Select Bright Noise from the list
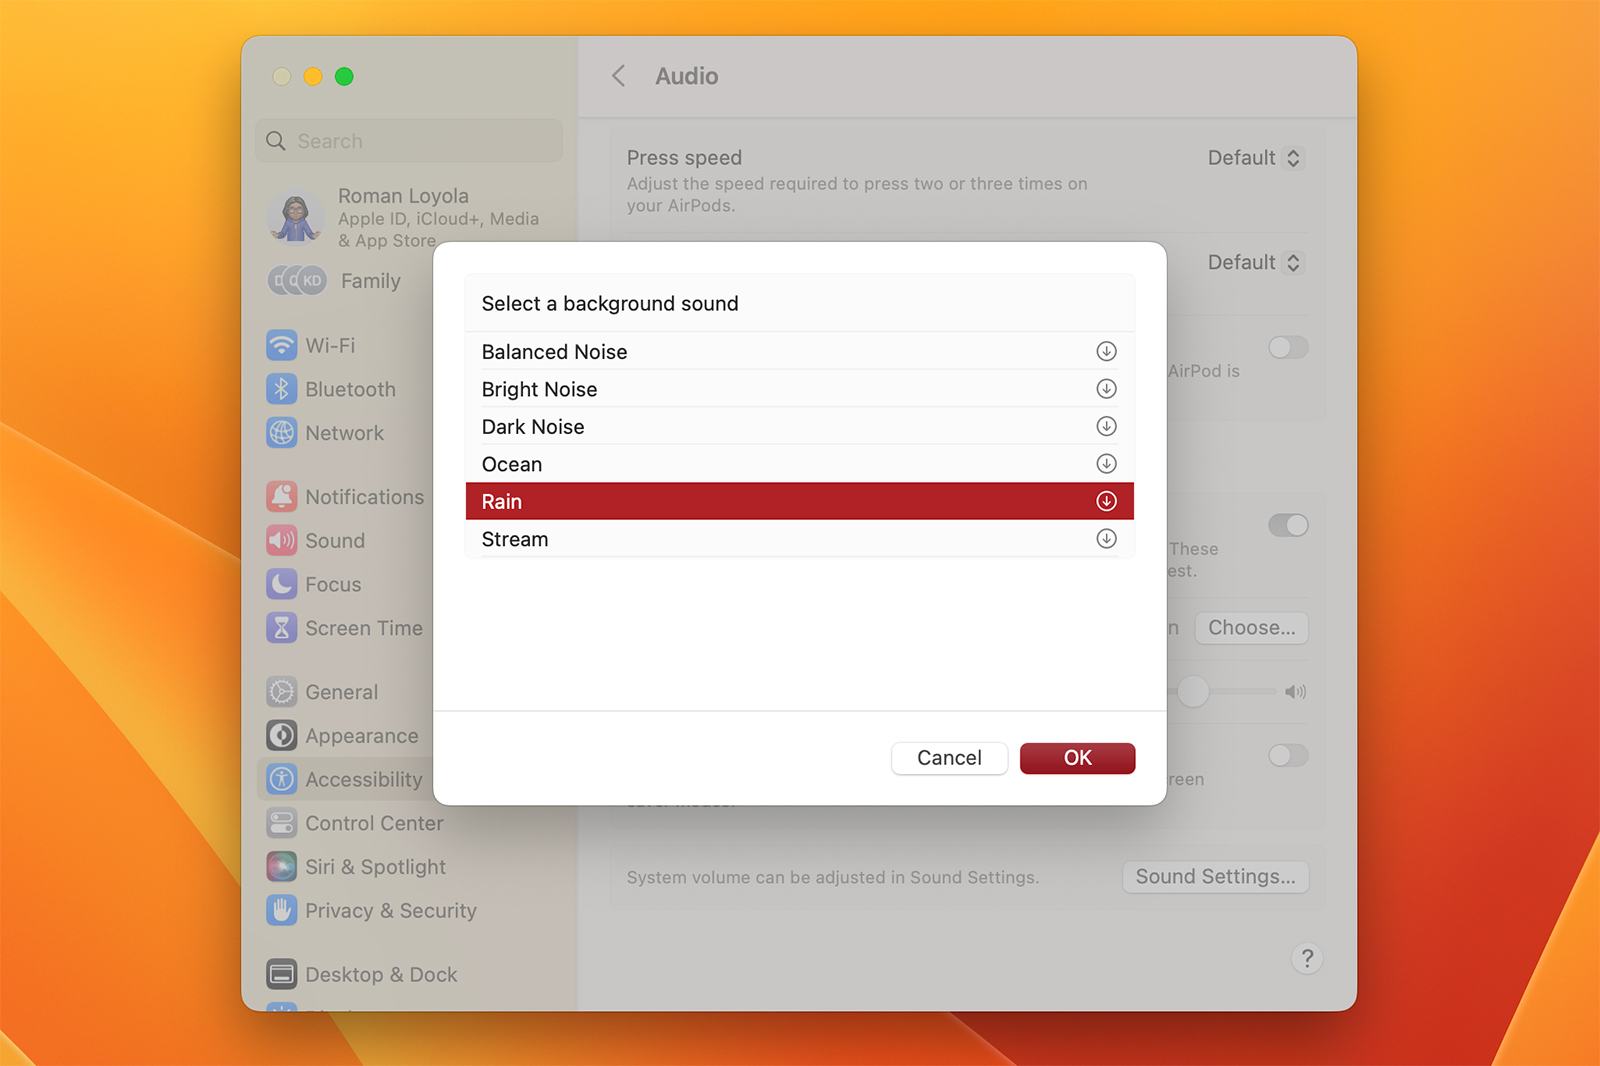Viewport: 1600px width, 1066px height. pyautogui.click(x=800, y=389)
